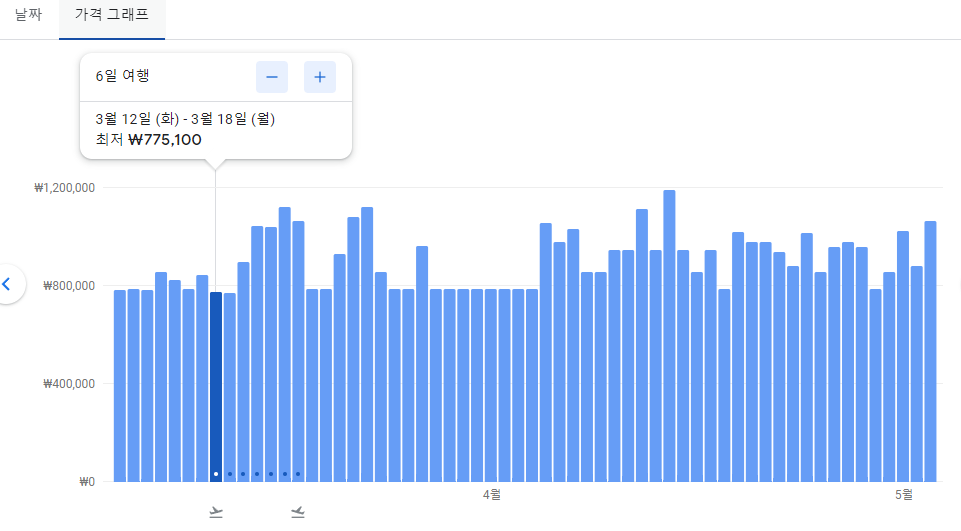Screen dimensions: 961x531
Task: Click the lowest price text ₩775,100
Action: click(x=165, y=140)
